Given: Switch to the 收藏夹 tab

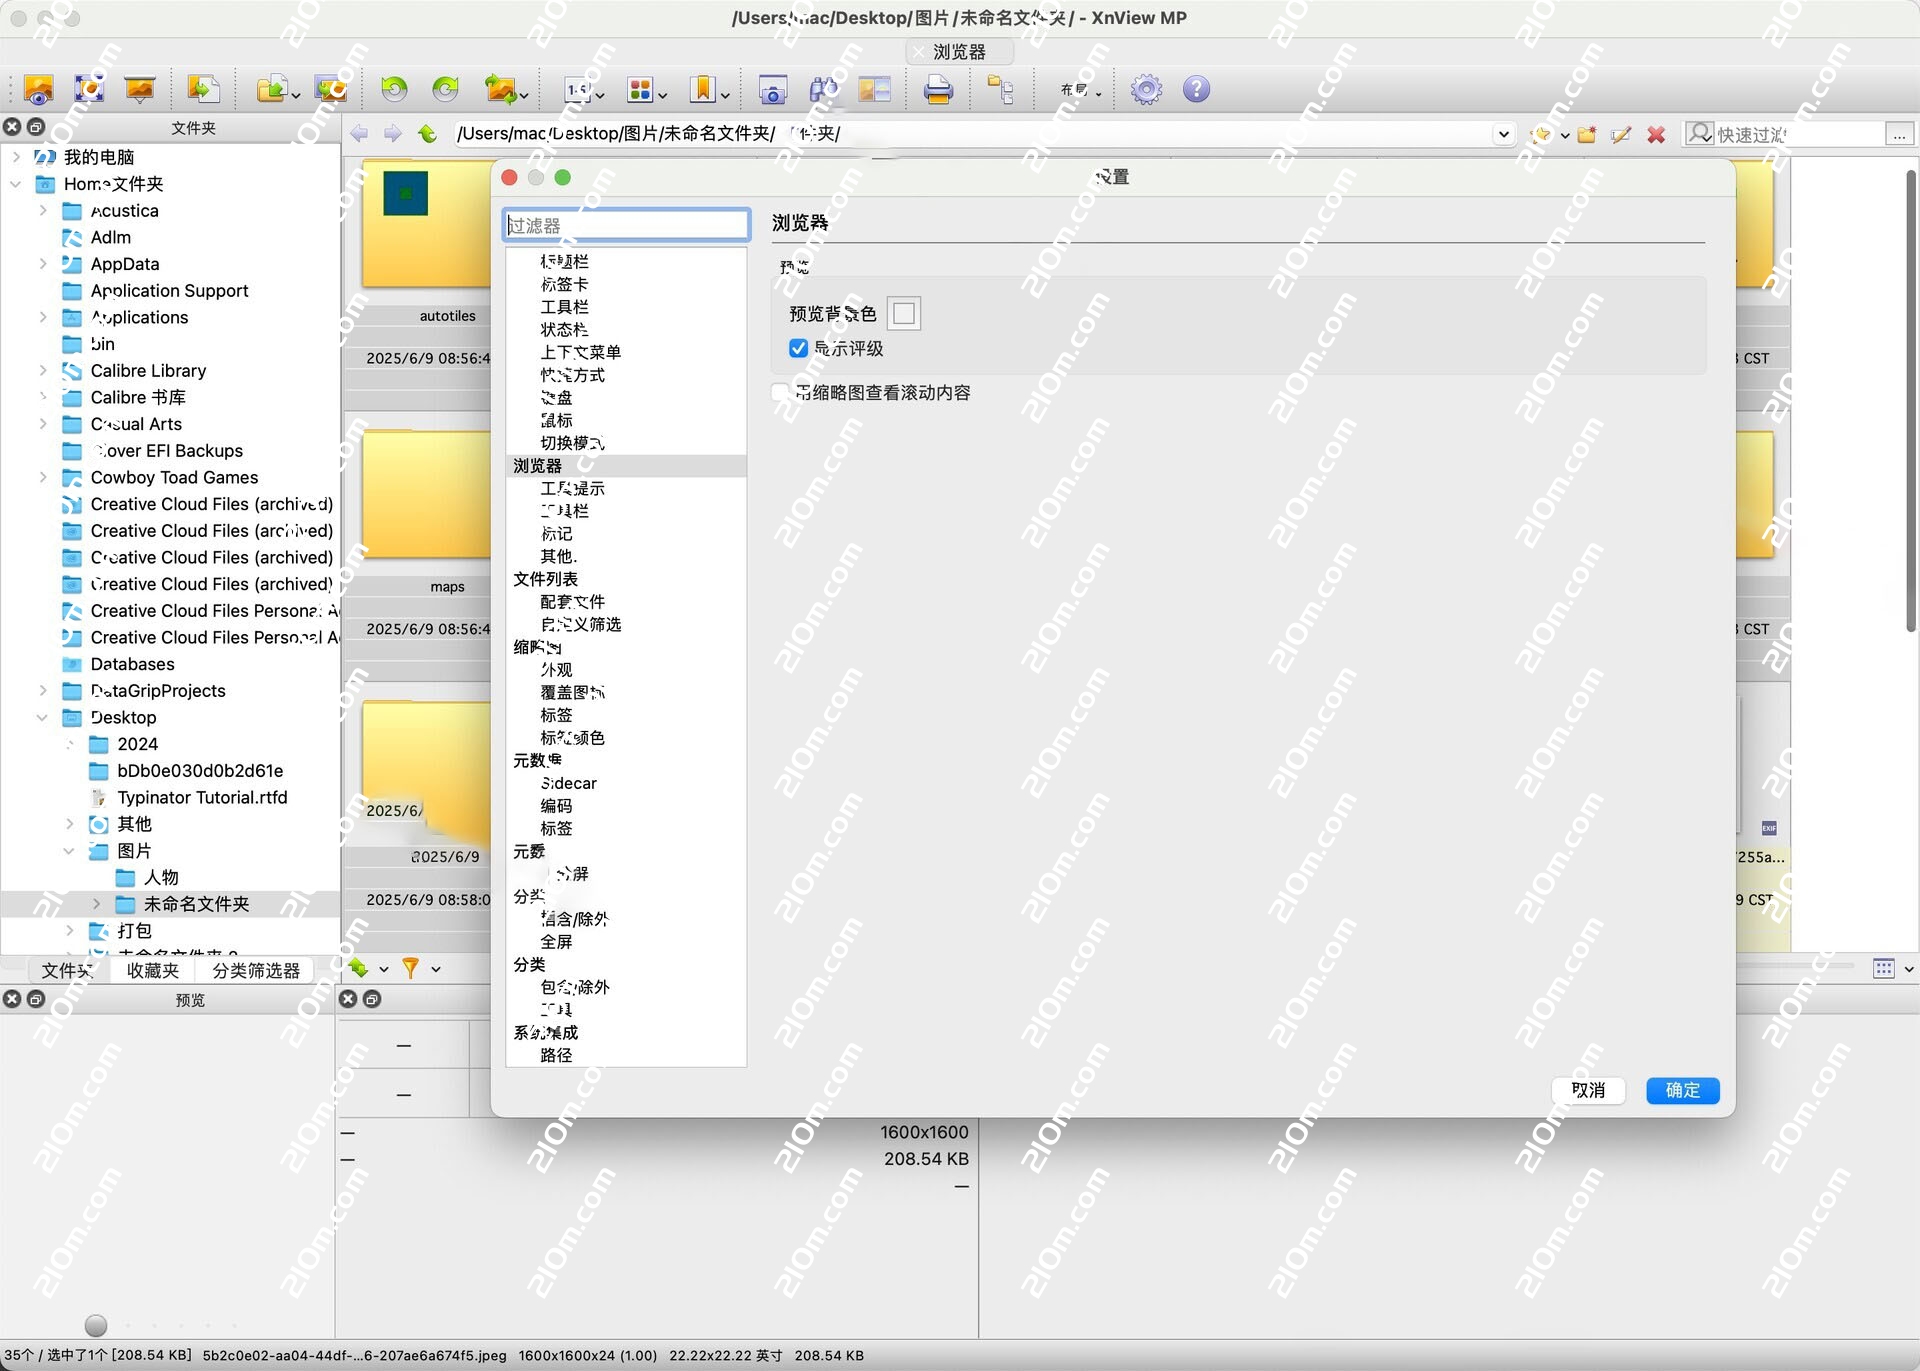Looking at the screenshot, I should tap(152, 970).
